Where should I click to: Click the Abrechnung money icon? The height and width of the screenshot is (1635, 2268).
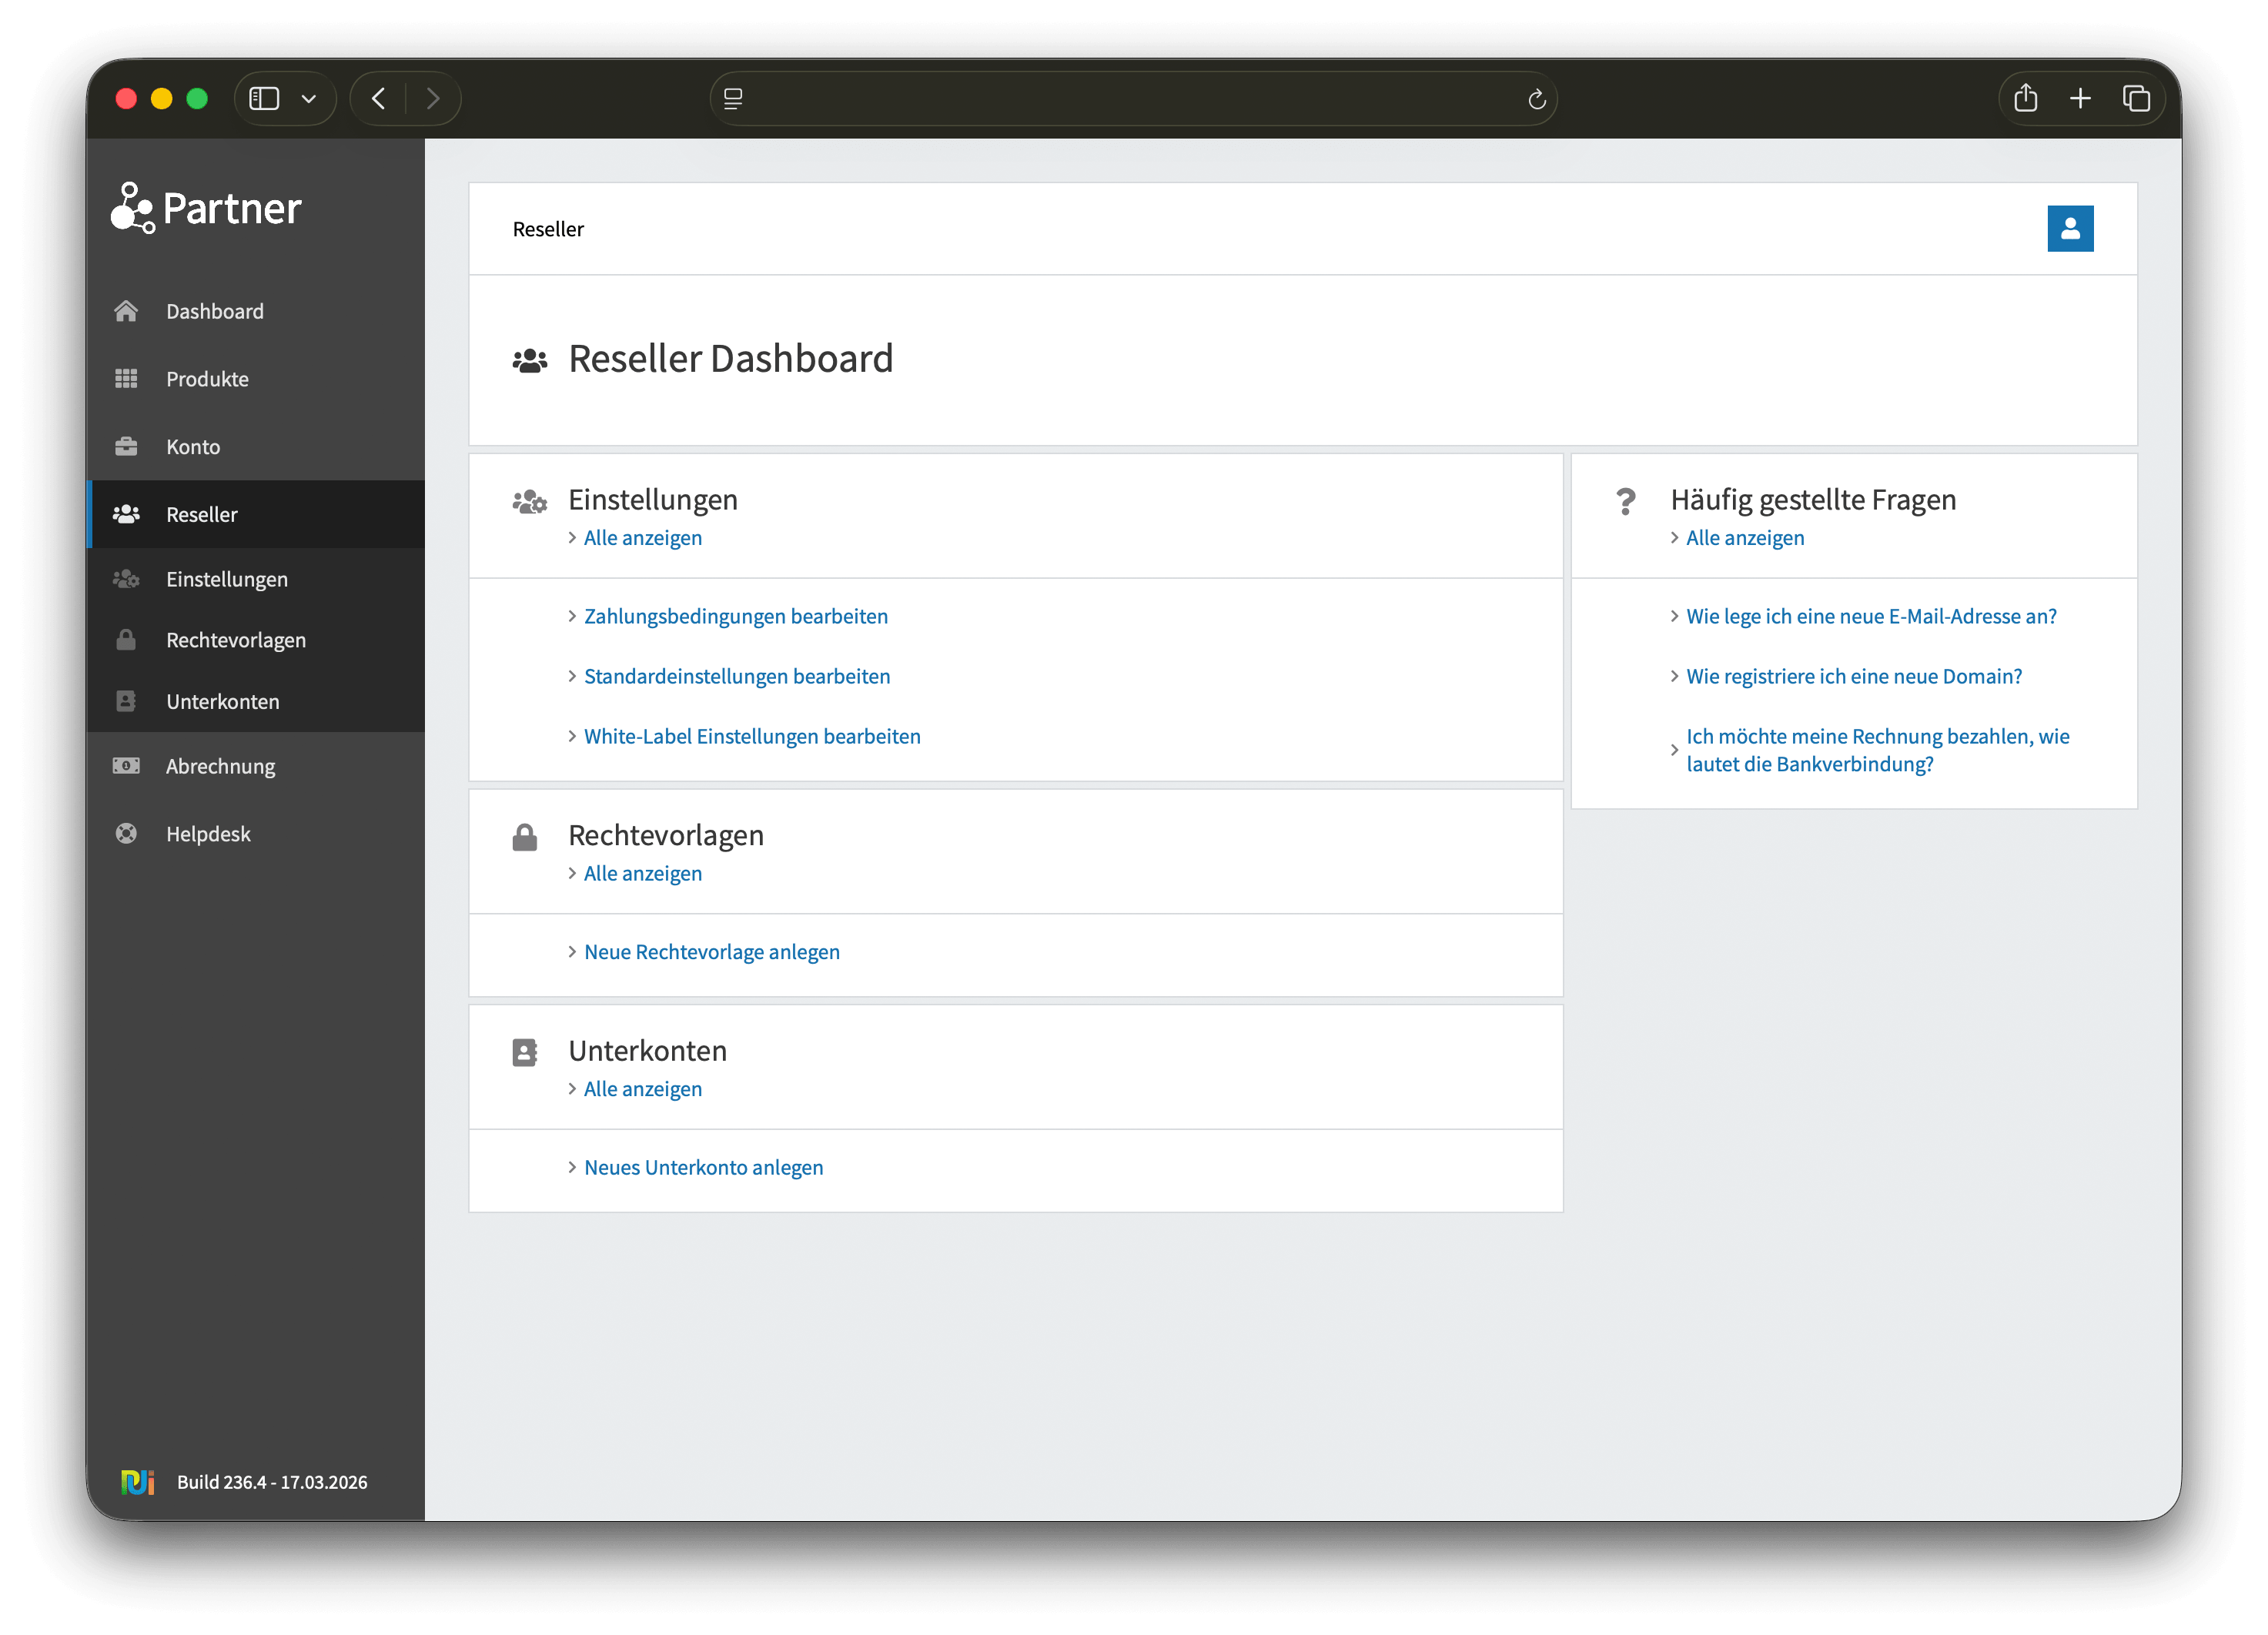[126, 766]
